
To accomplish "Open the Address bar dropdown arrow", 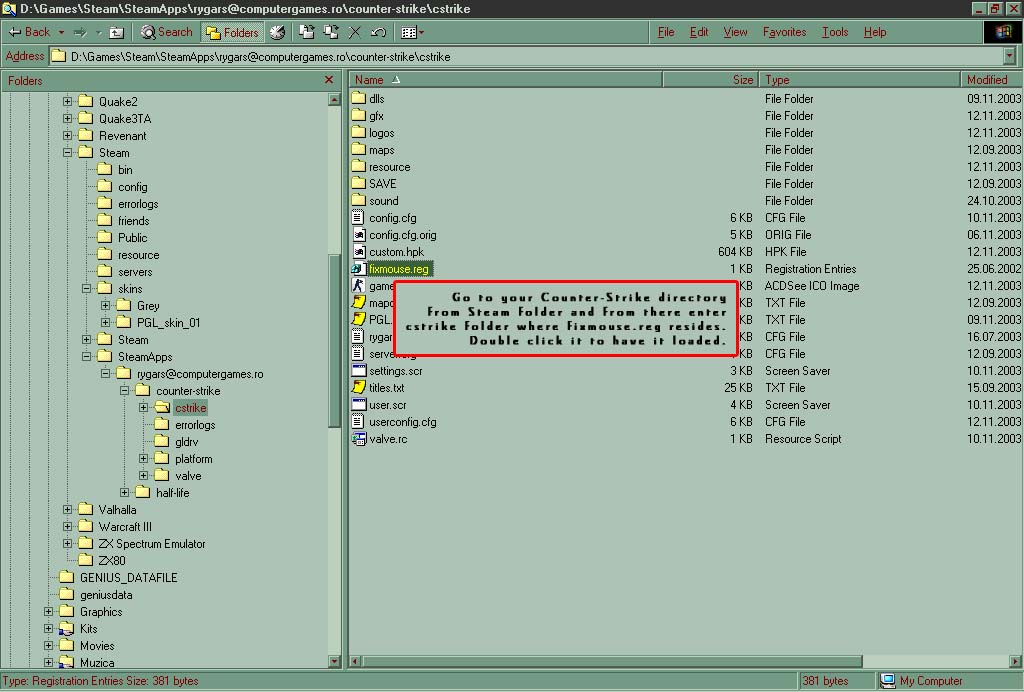I will [x=1010, y=57].
